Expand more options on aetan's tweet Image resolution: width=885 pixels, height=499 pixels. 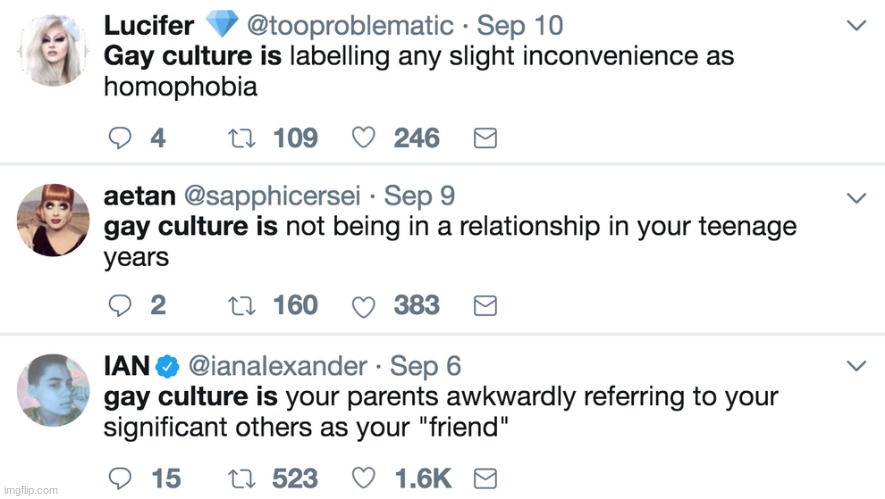pyautogui.click(x=857, y=198)
